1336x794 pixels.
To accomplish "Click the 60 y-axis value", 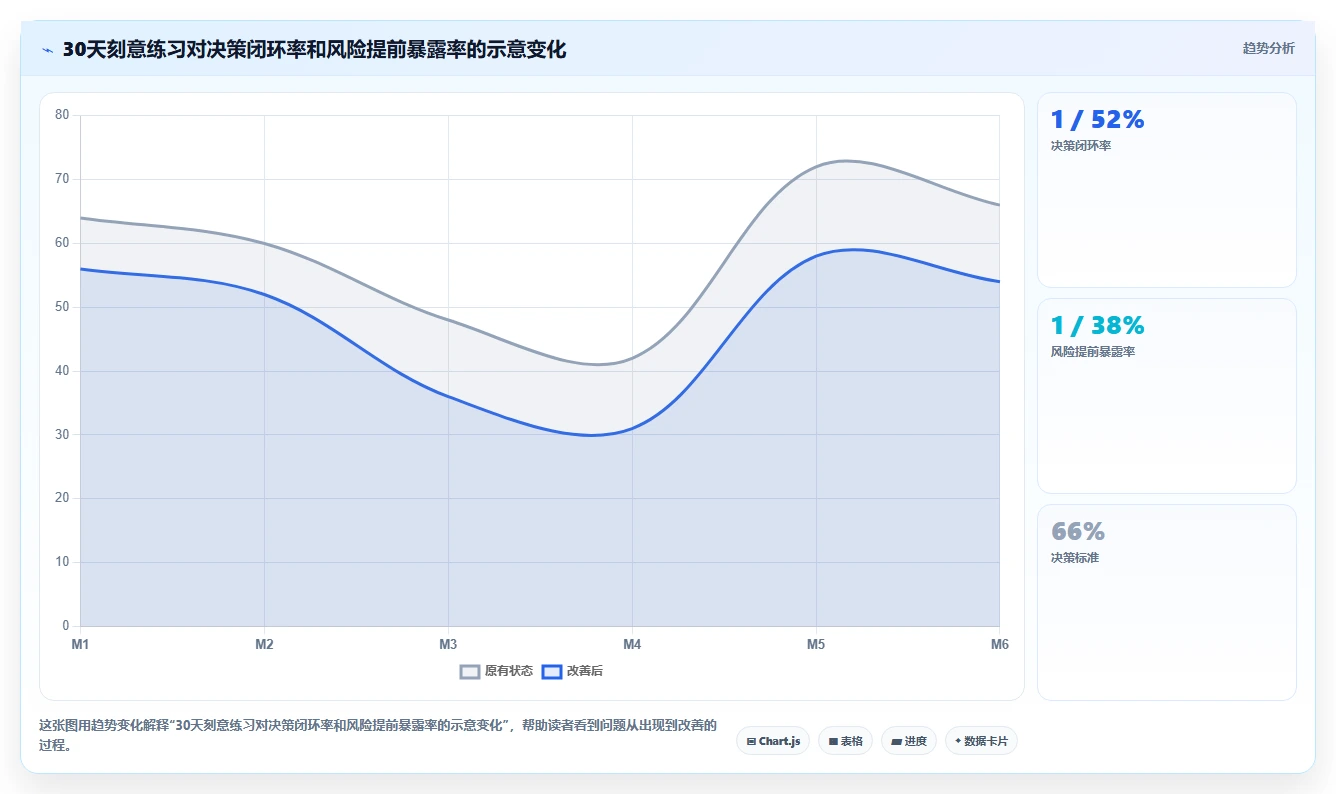I will 62,243.
